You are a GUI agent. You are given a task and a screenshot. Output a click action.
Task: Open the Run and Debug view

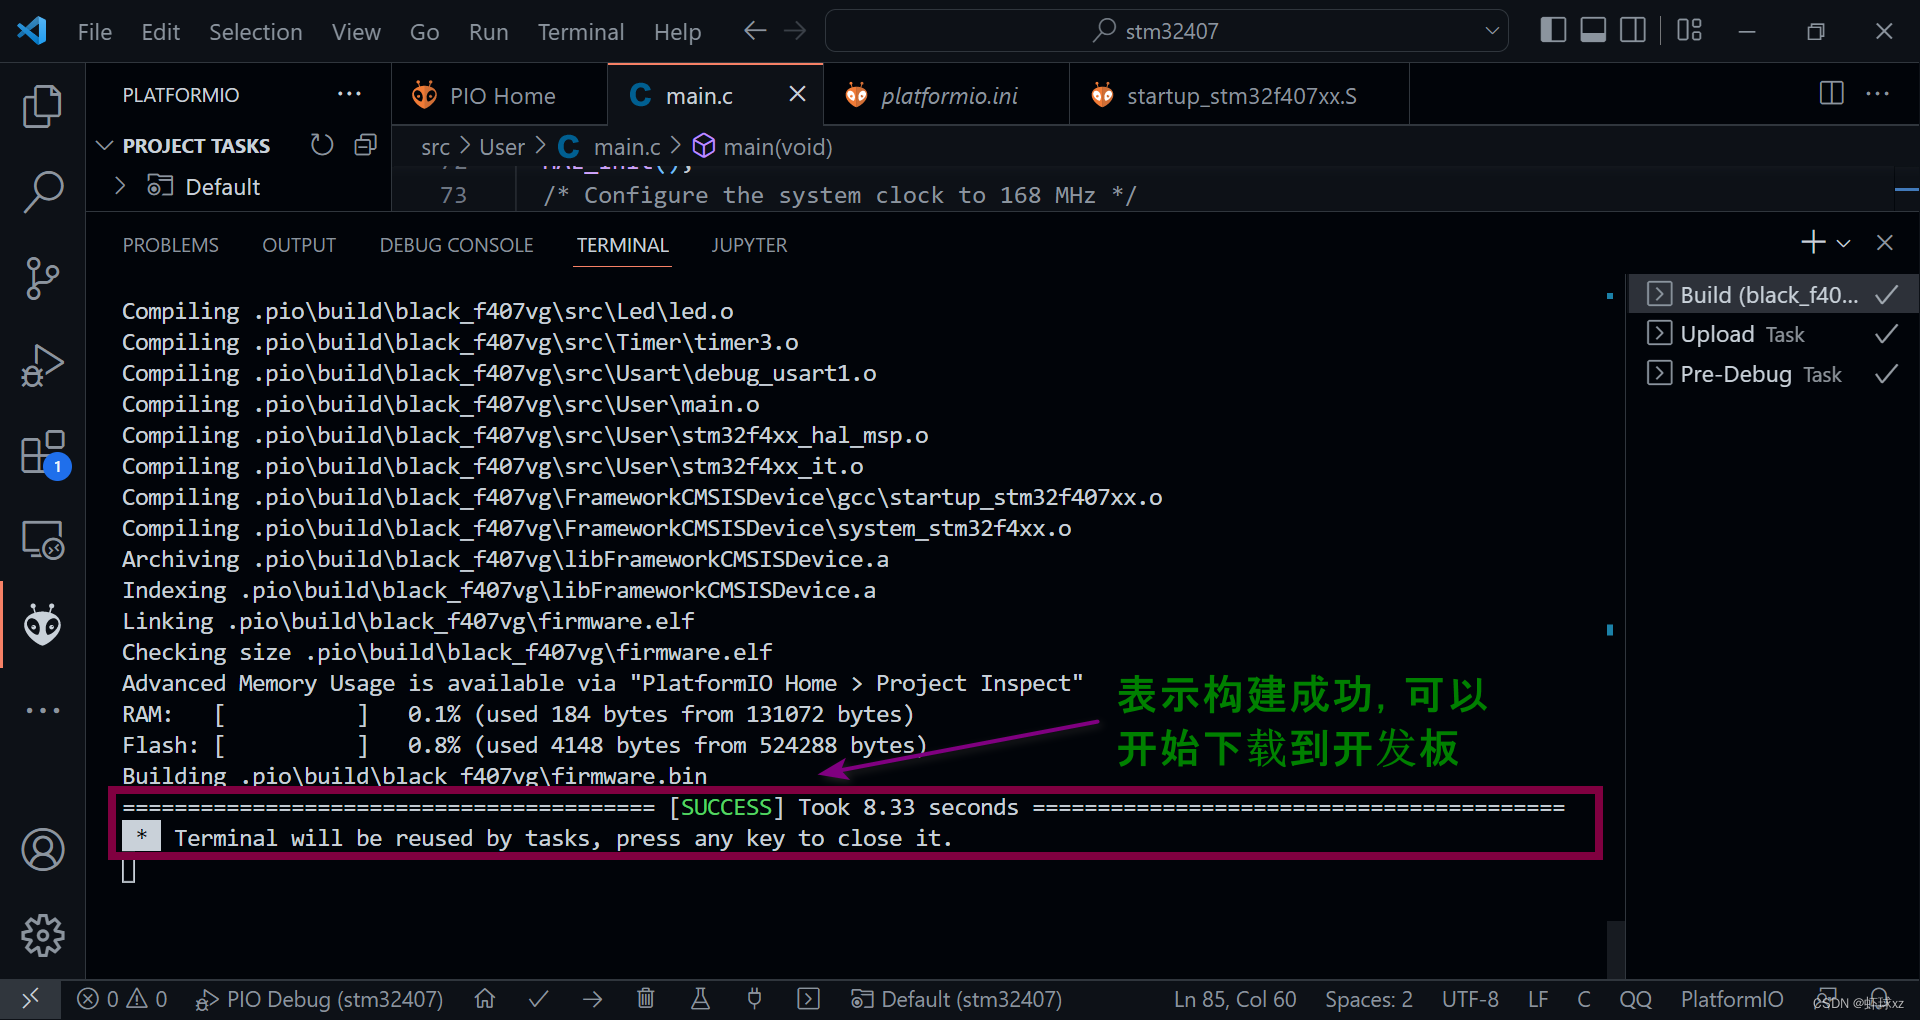tap(42, 365)
